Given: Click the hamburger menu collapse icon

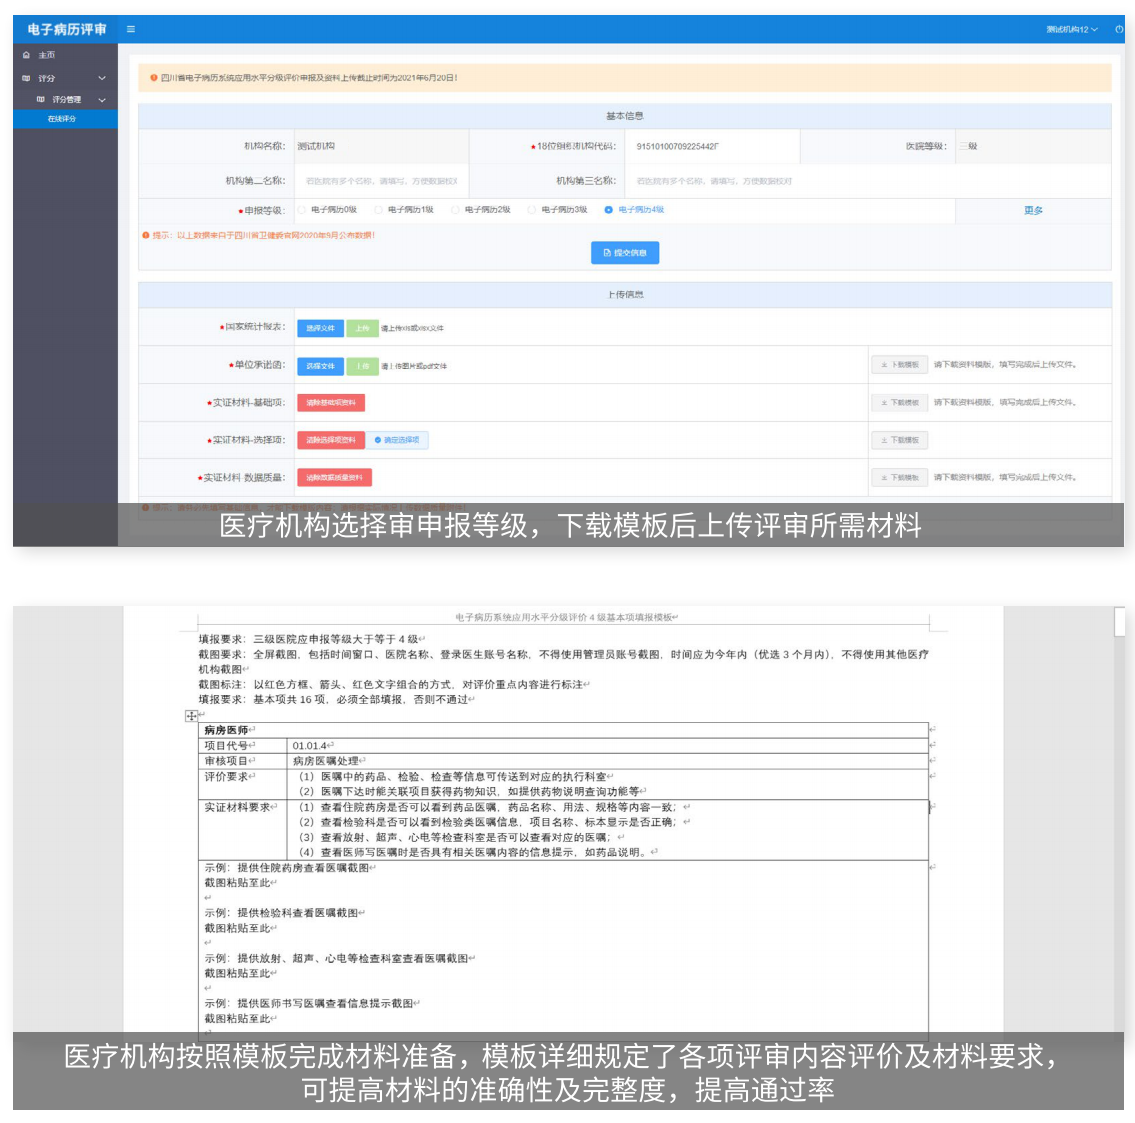Looking at the screenshot, I should 131,30.
